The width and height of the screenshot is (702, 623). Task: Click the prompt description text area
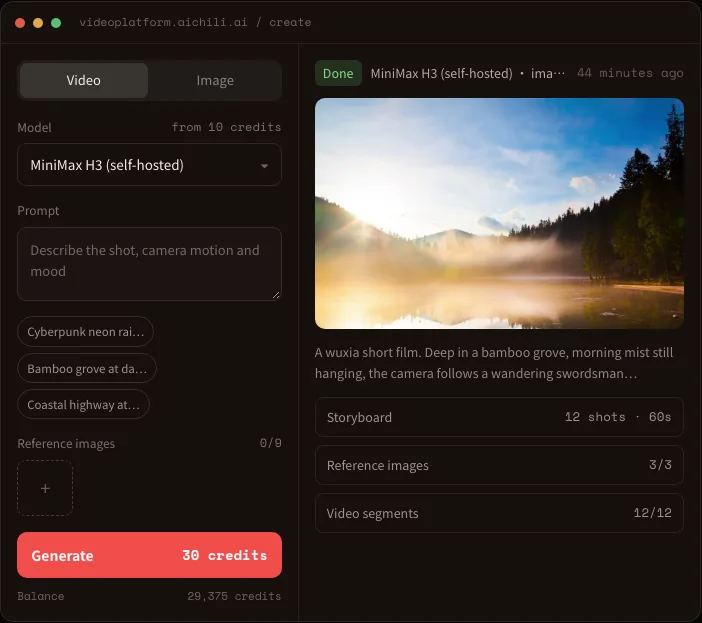coord(149,264)
